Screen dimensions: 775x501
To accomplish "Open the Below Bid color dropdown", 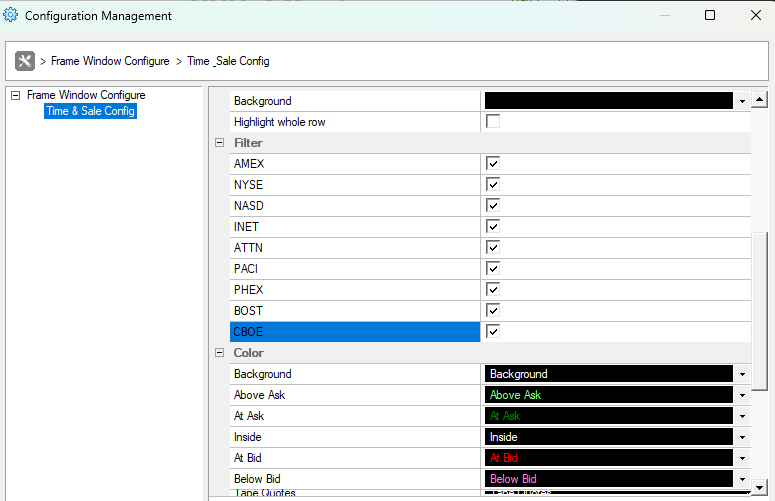I will coord(742,479).
